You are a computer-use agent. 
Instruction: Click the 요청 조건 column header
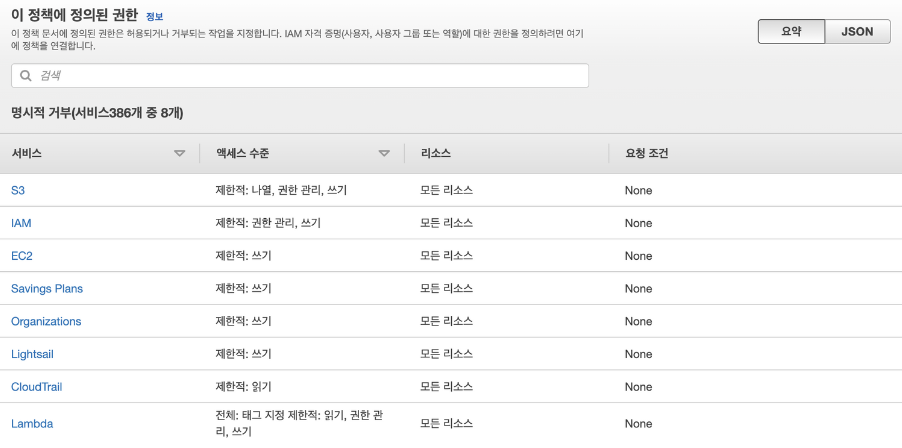tap(647, 154)
